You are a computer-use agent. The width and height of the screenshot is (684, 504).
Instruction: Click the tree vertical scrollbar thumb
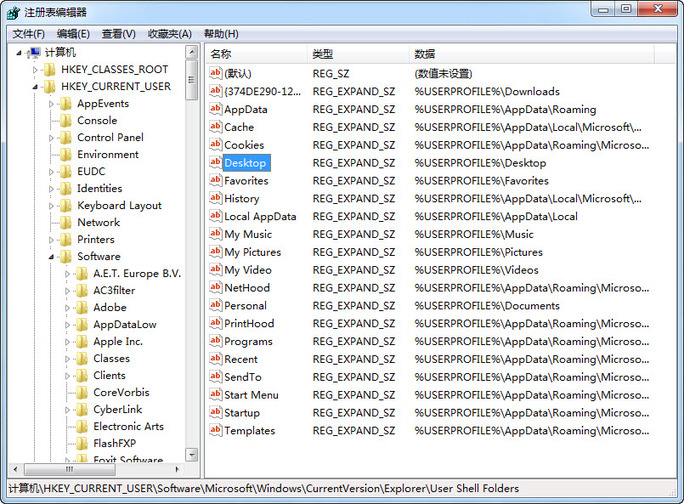coord(192,80)
